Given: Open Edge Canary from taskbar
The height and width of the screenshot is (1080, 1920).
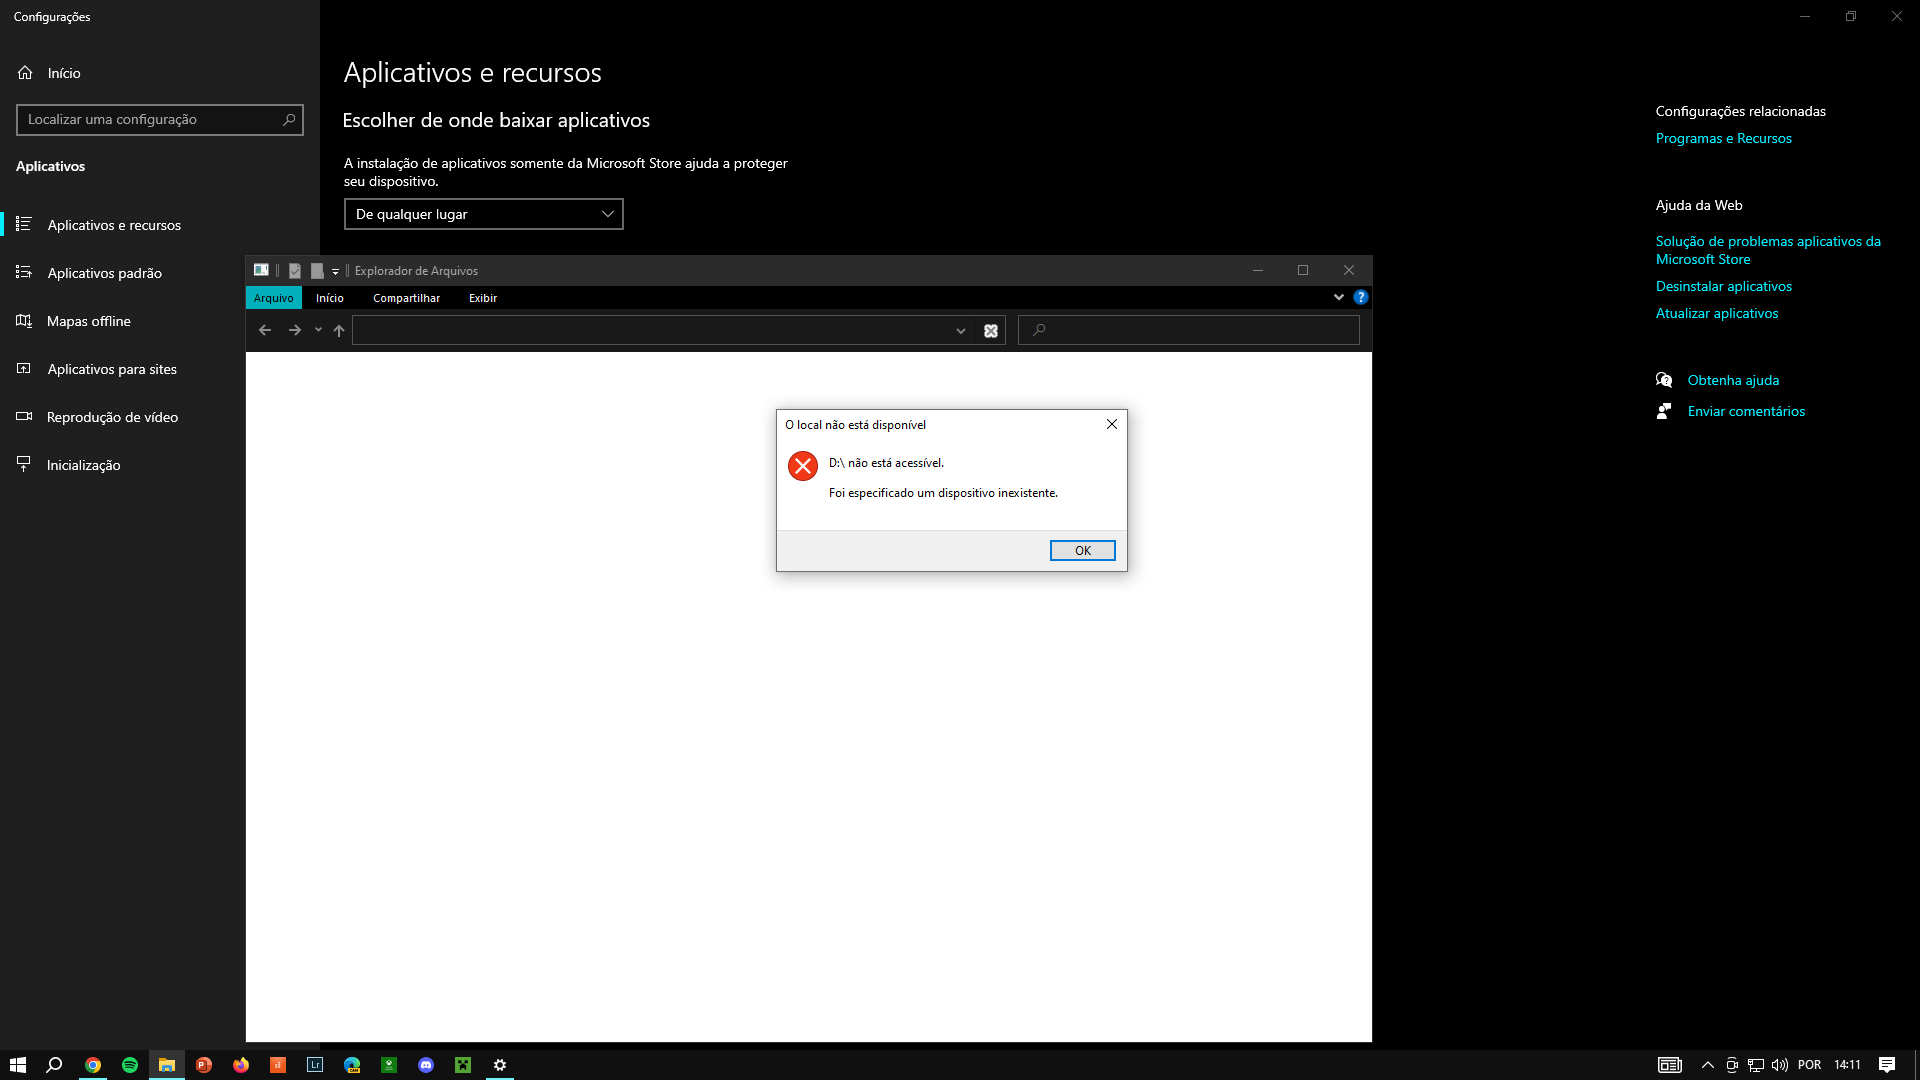Looking at the screenshot, I should coord(352,1065).
